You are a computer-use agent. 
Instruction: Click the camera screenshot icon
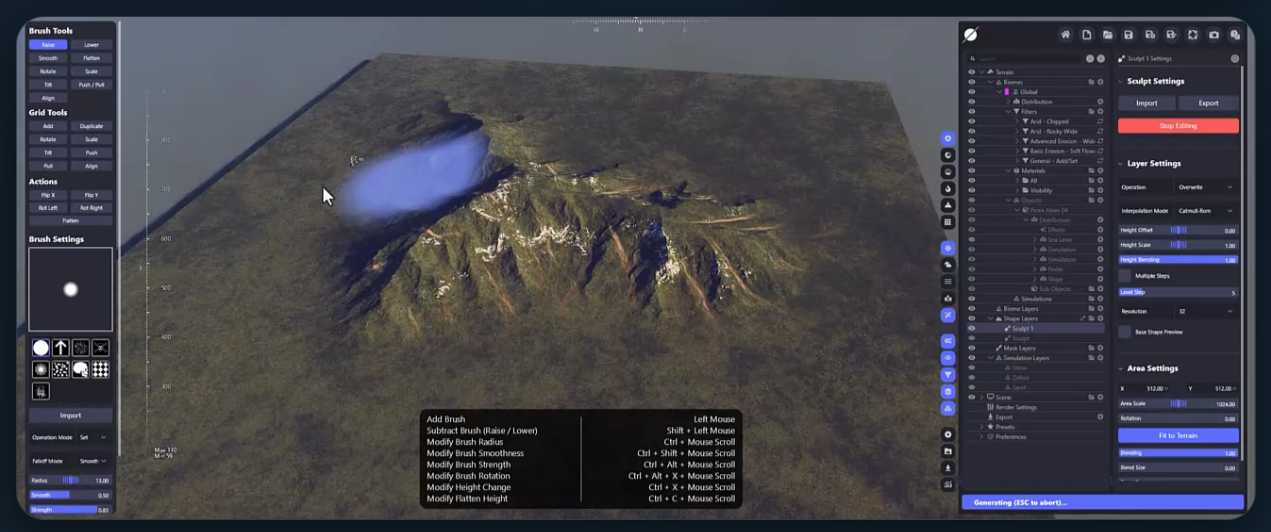pyautogui.click(x=1214, y=35)
